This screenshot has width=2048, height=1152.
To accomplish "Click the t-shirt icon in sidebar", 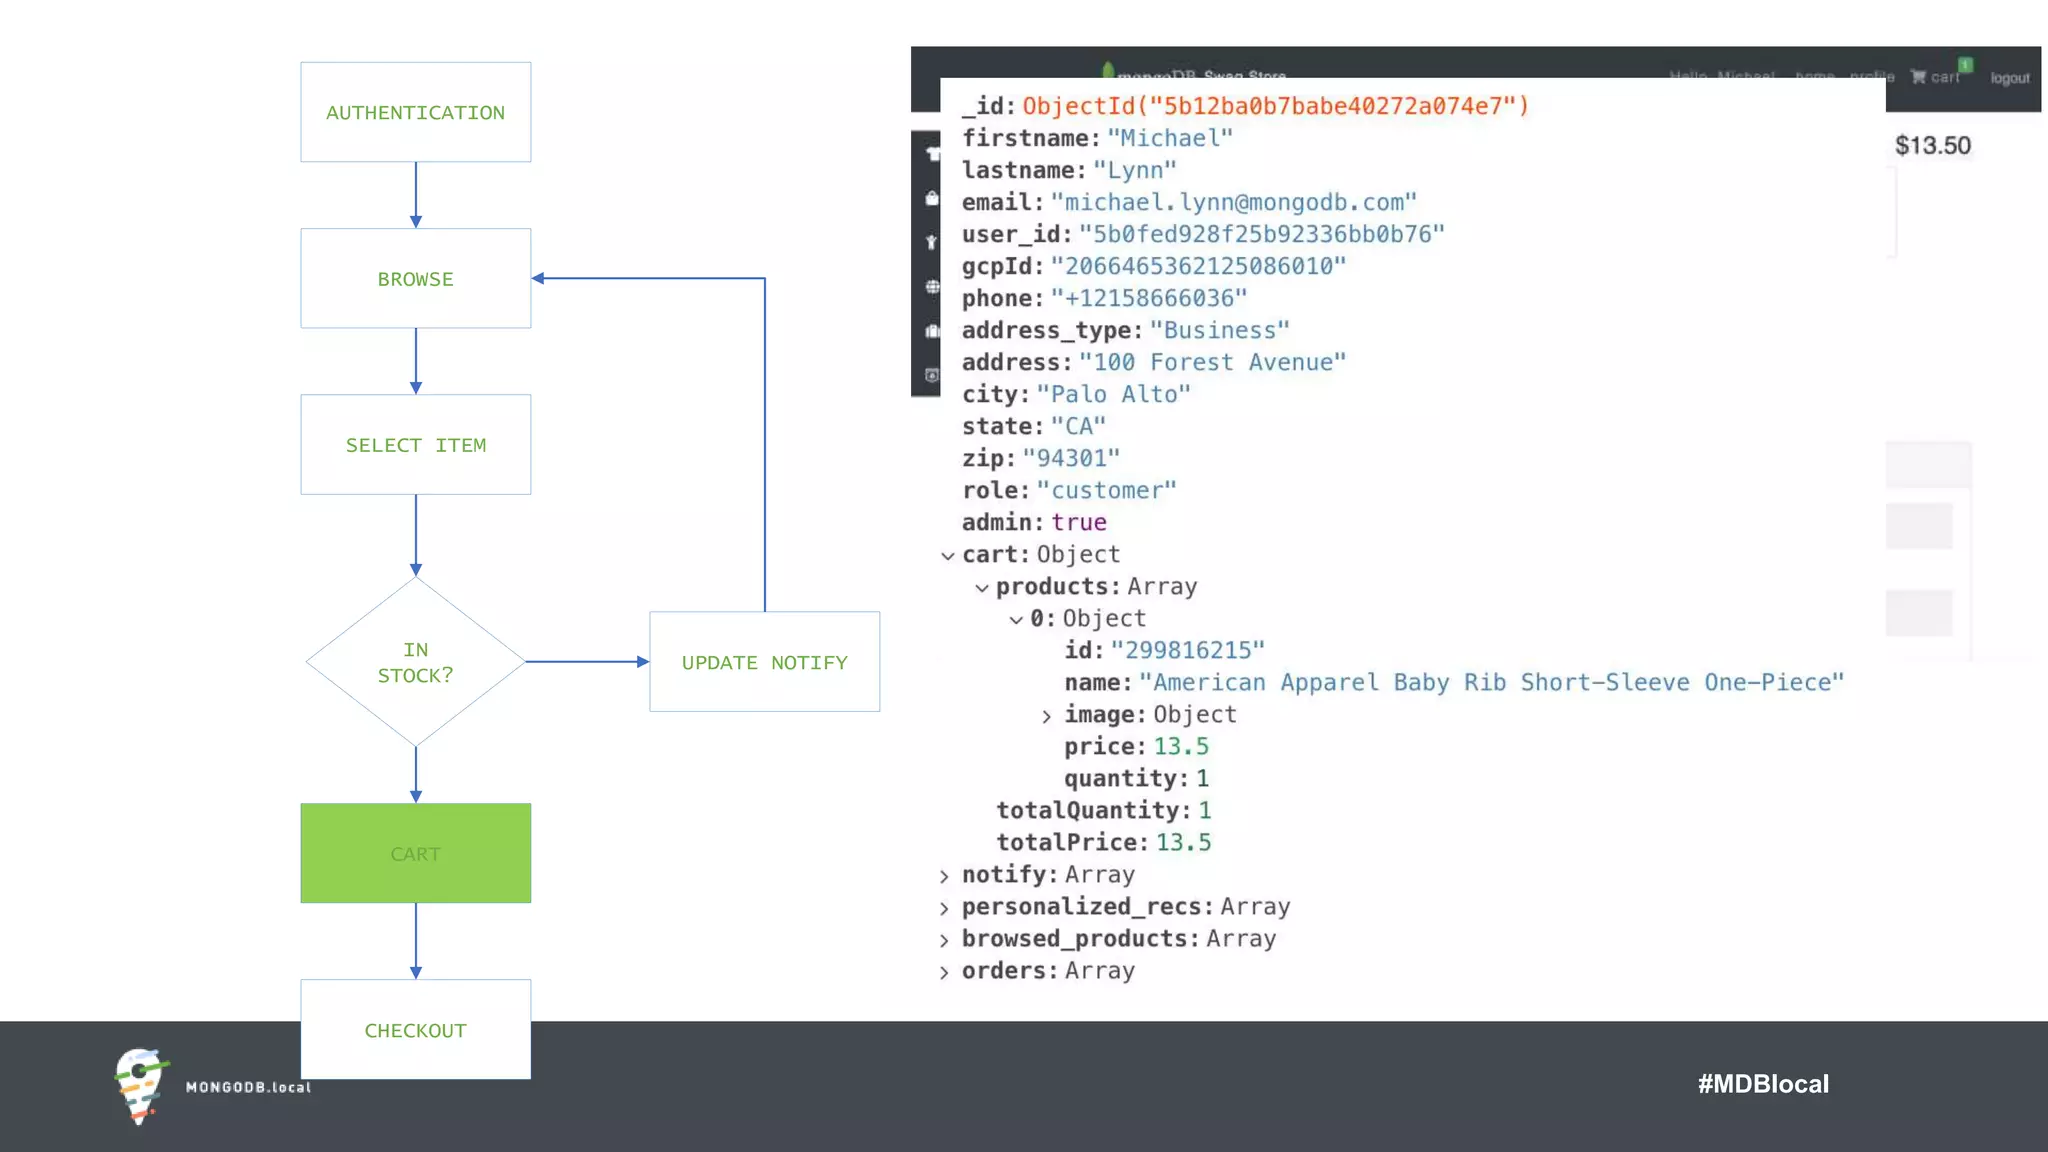I will click(932, 153).
